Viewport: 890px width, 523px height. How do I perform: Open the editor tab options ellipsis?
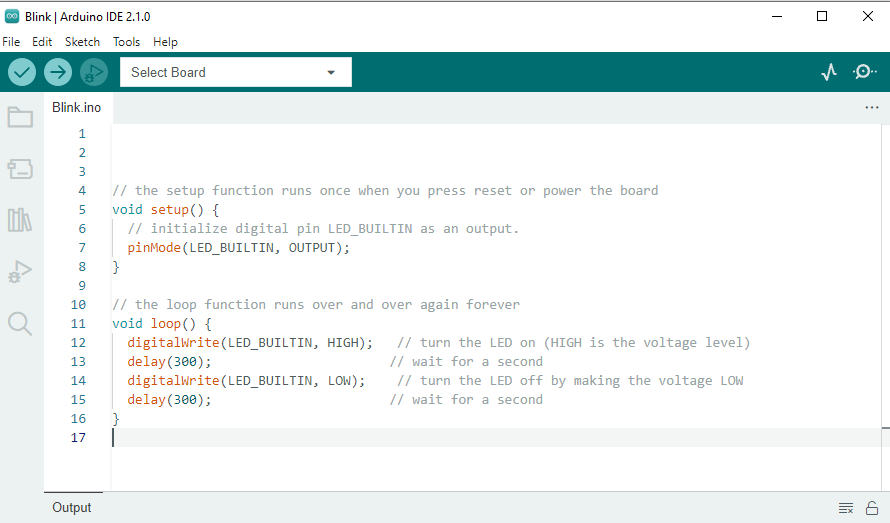click(x=872, y=107)
